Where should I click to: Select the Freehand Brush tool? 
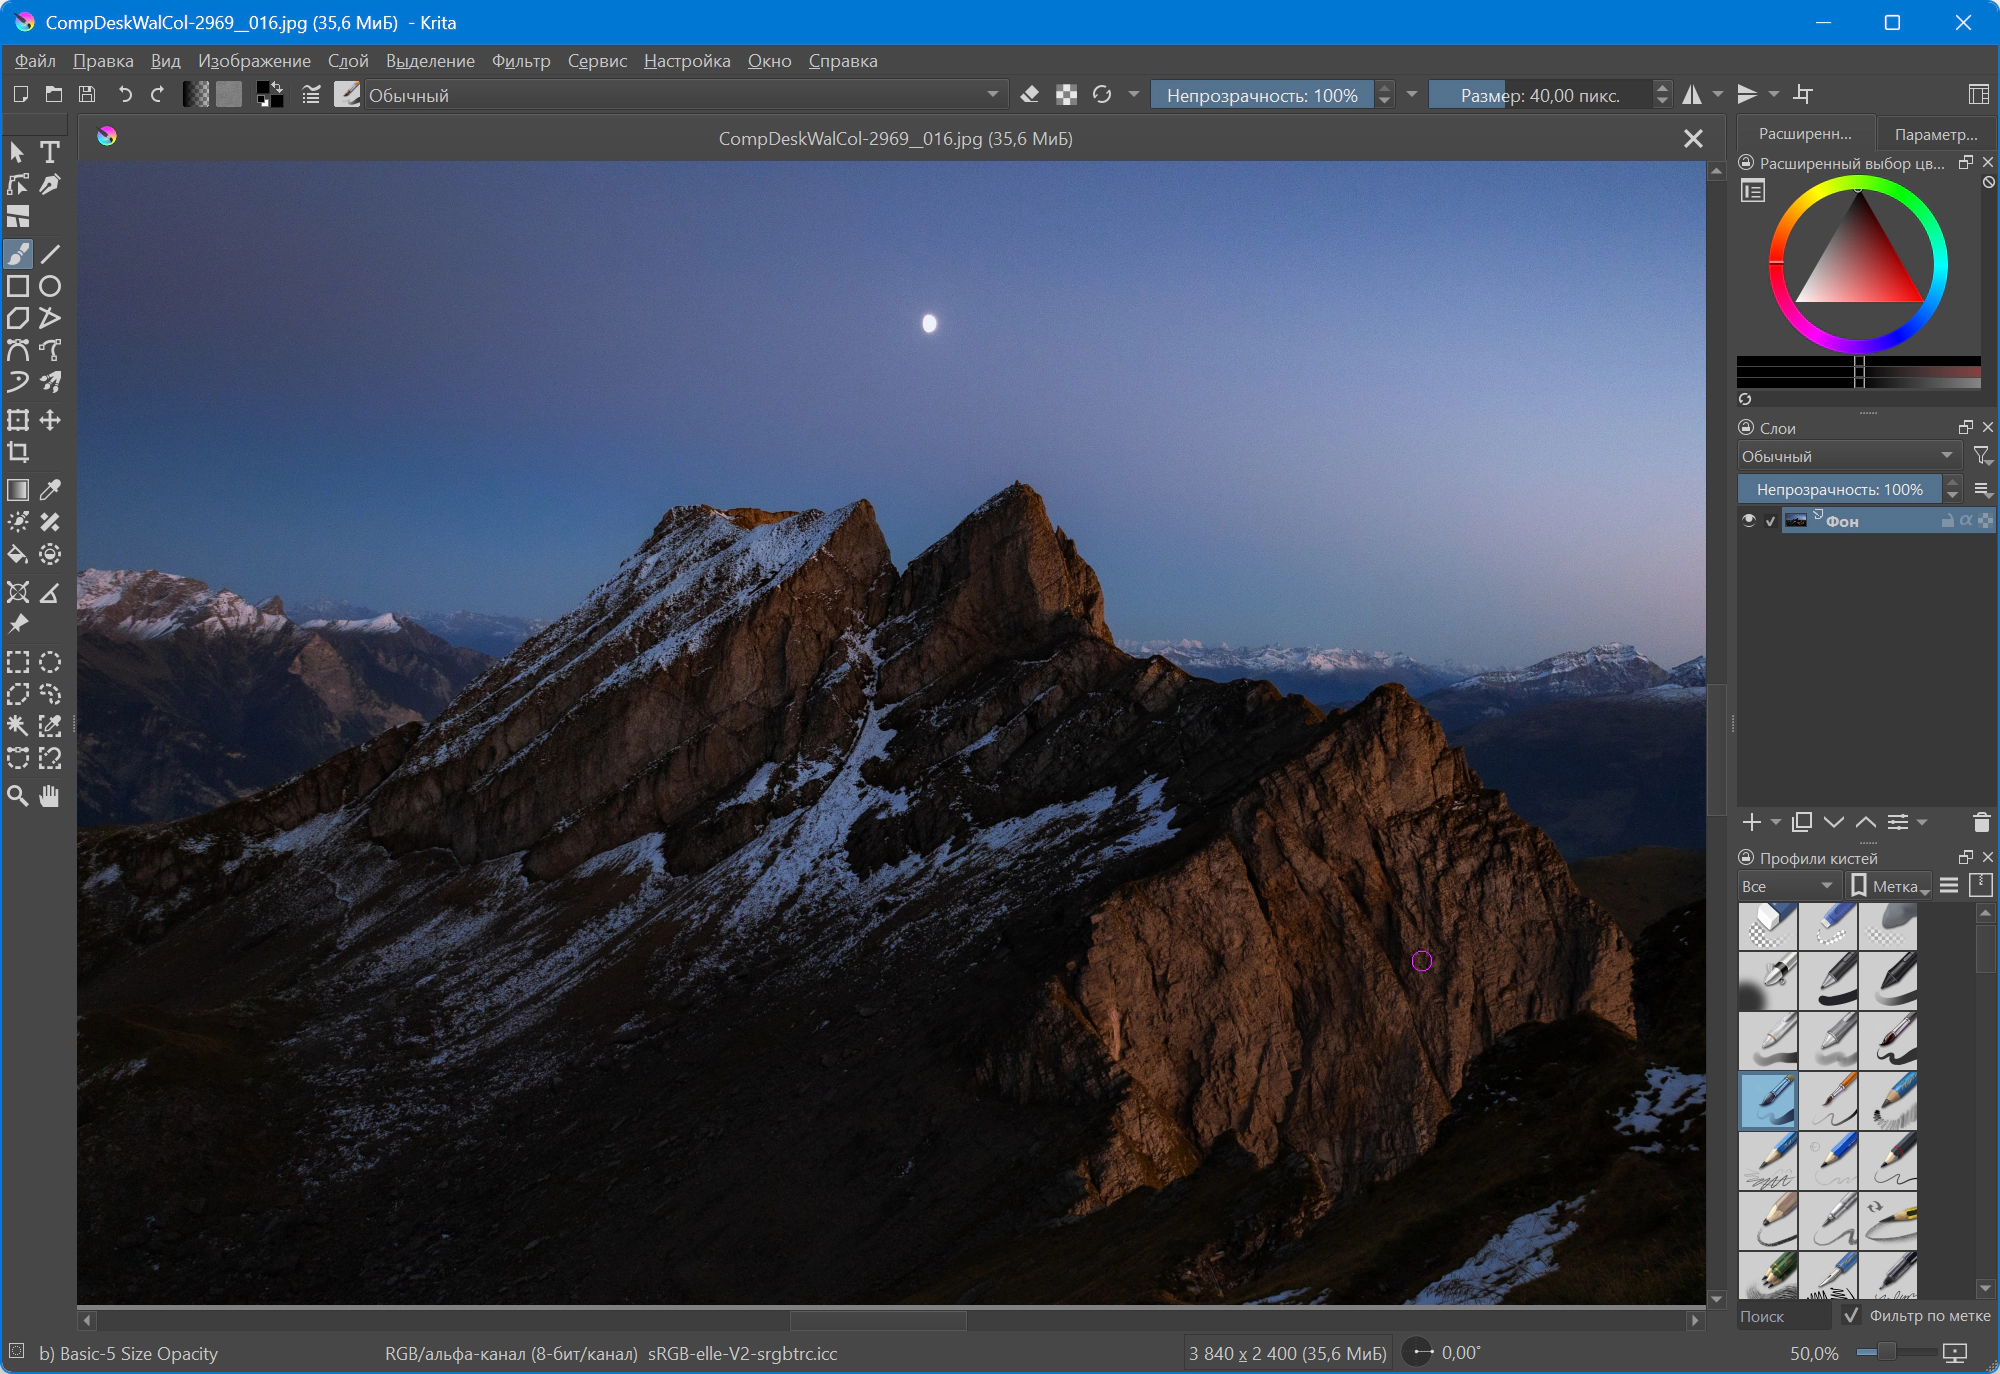18,254
